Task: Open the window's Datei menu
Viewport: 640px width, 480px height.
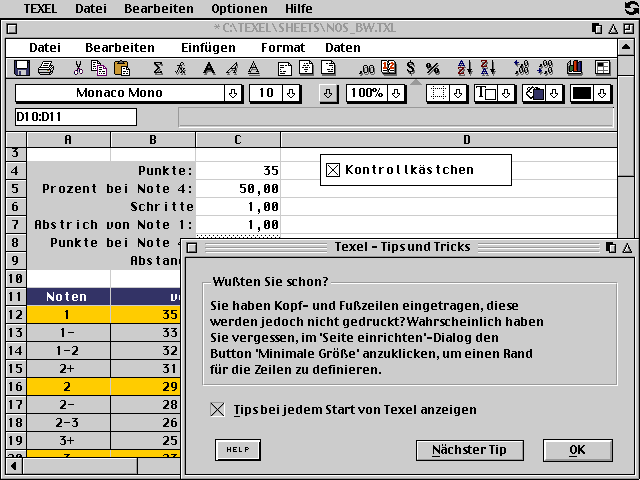Action: point(45,48)
